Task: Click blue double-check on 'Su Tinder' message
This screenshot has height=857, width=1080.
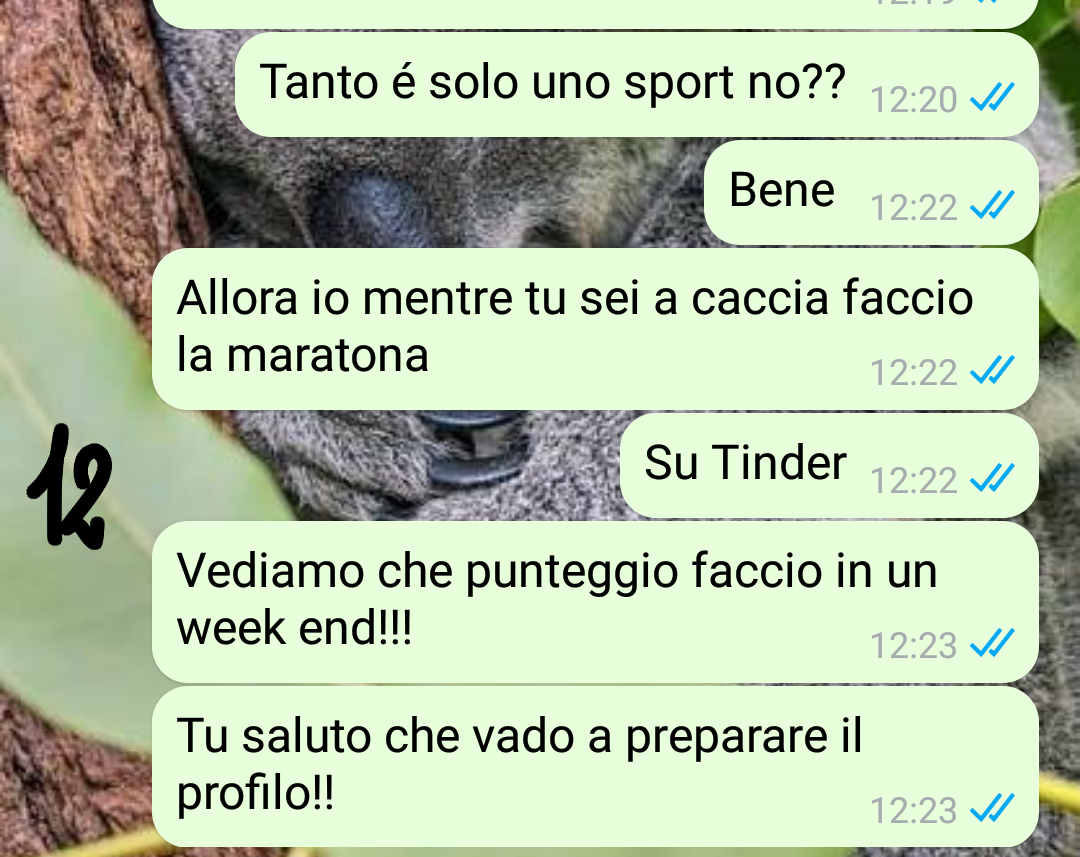Action: [992, 477]
